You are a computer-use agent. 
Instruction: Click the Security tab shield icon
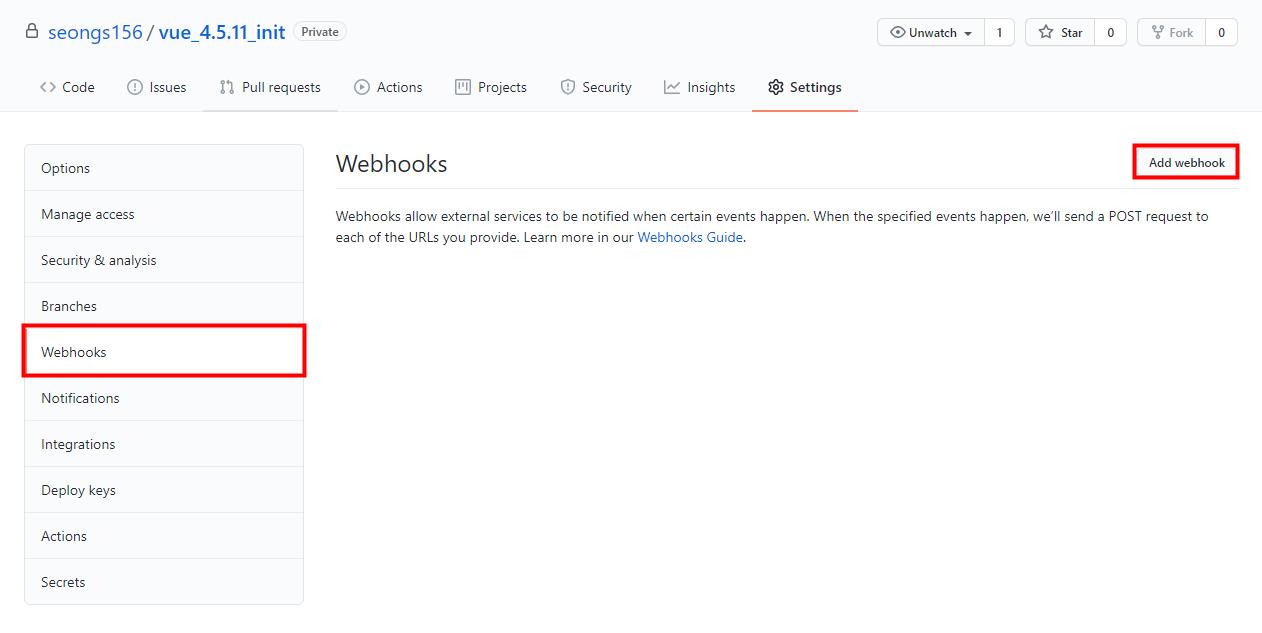click(568, 87)
